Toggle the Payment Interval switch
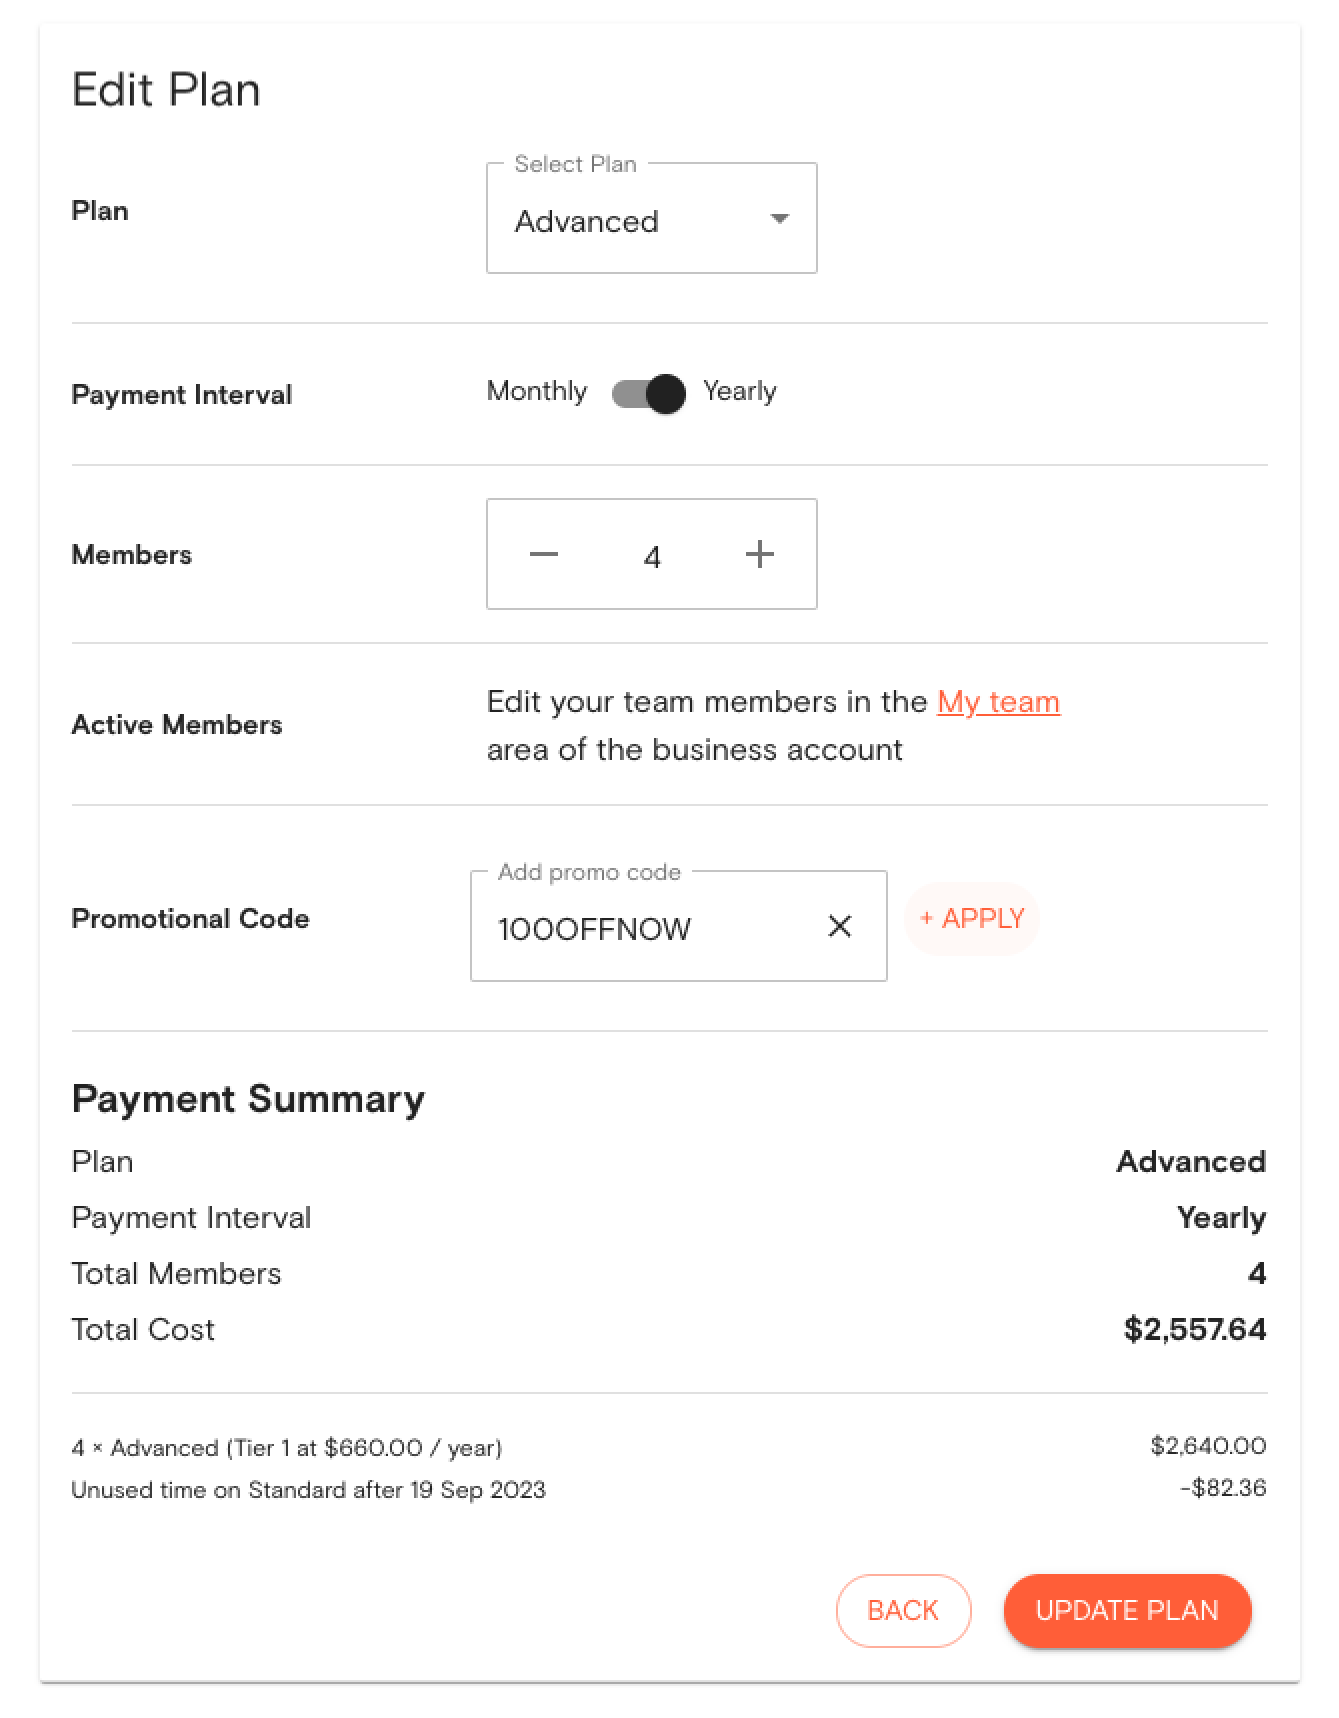Viewport: 1339px width, 1718px height. pyautogui.click(x=649, y=393)
